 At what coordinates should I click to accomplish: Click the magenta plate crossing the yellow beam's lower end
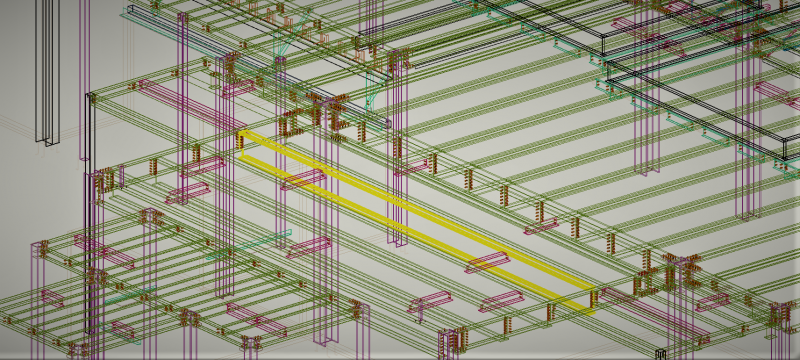pos(487,262)
